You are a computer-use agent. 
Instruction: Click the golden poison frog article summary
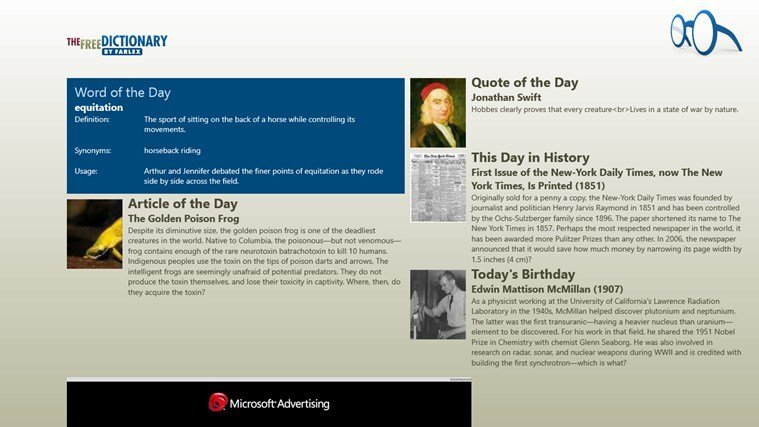[264, 261]
